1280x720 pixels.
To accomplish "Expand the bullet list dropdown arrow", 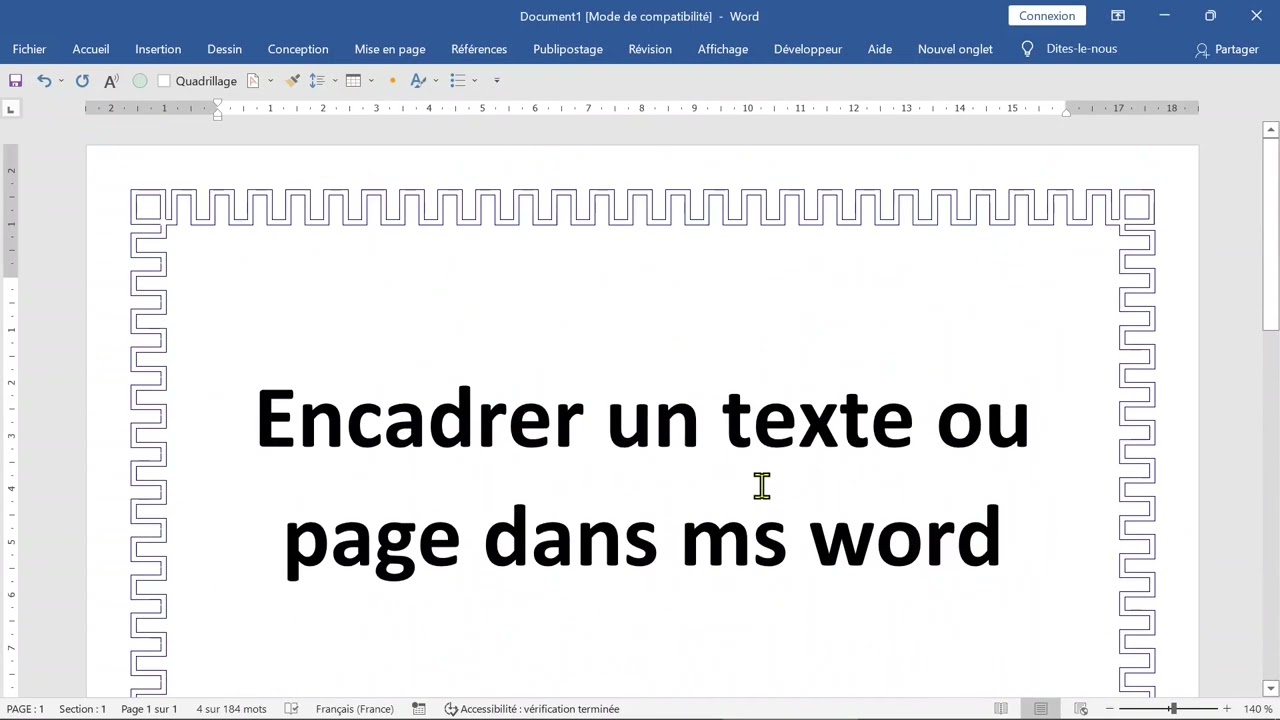I will pyautogui.click(x=475, y=81).
